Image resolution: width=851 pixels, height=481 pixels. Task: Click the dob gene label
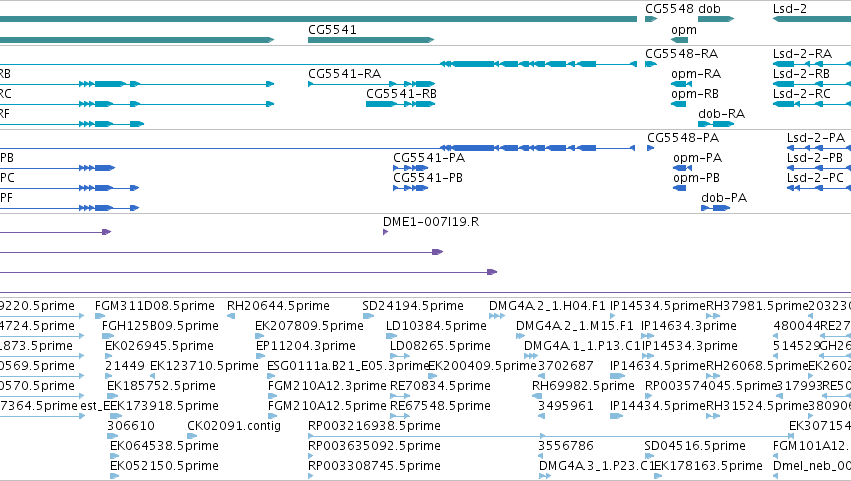(709, 9)
